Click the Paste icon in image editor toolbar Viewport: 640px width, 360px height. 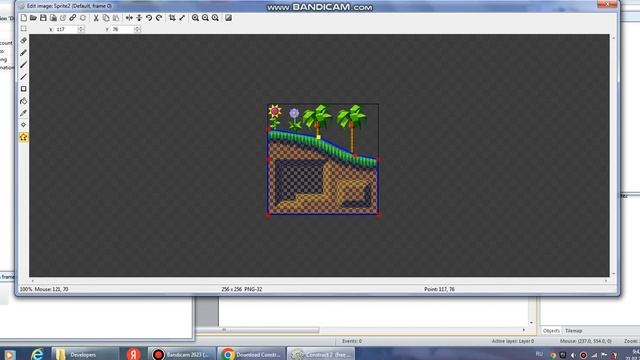pyautogui.click(x=116, y=18)
